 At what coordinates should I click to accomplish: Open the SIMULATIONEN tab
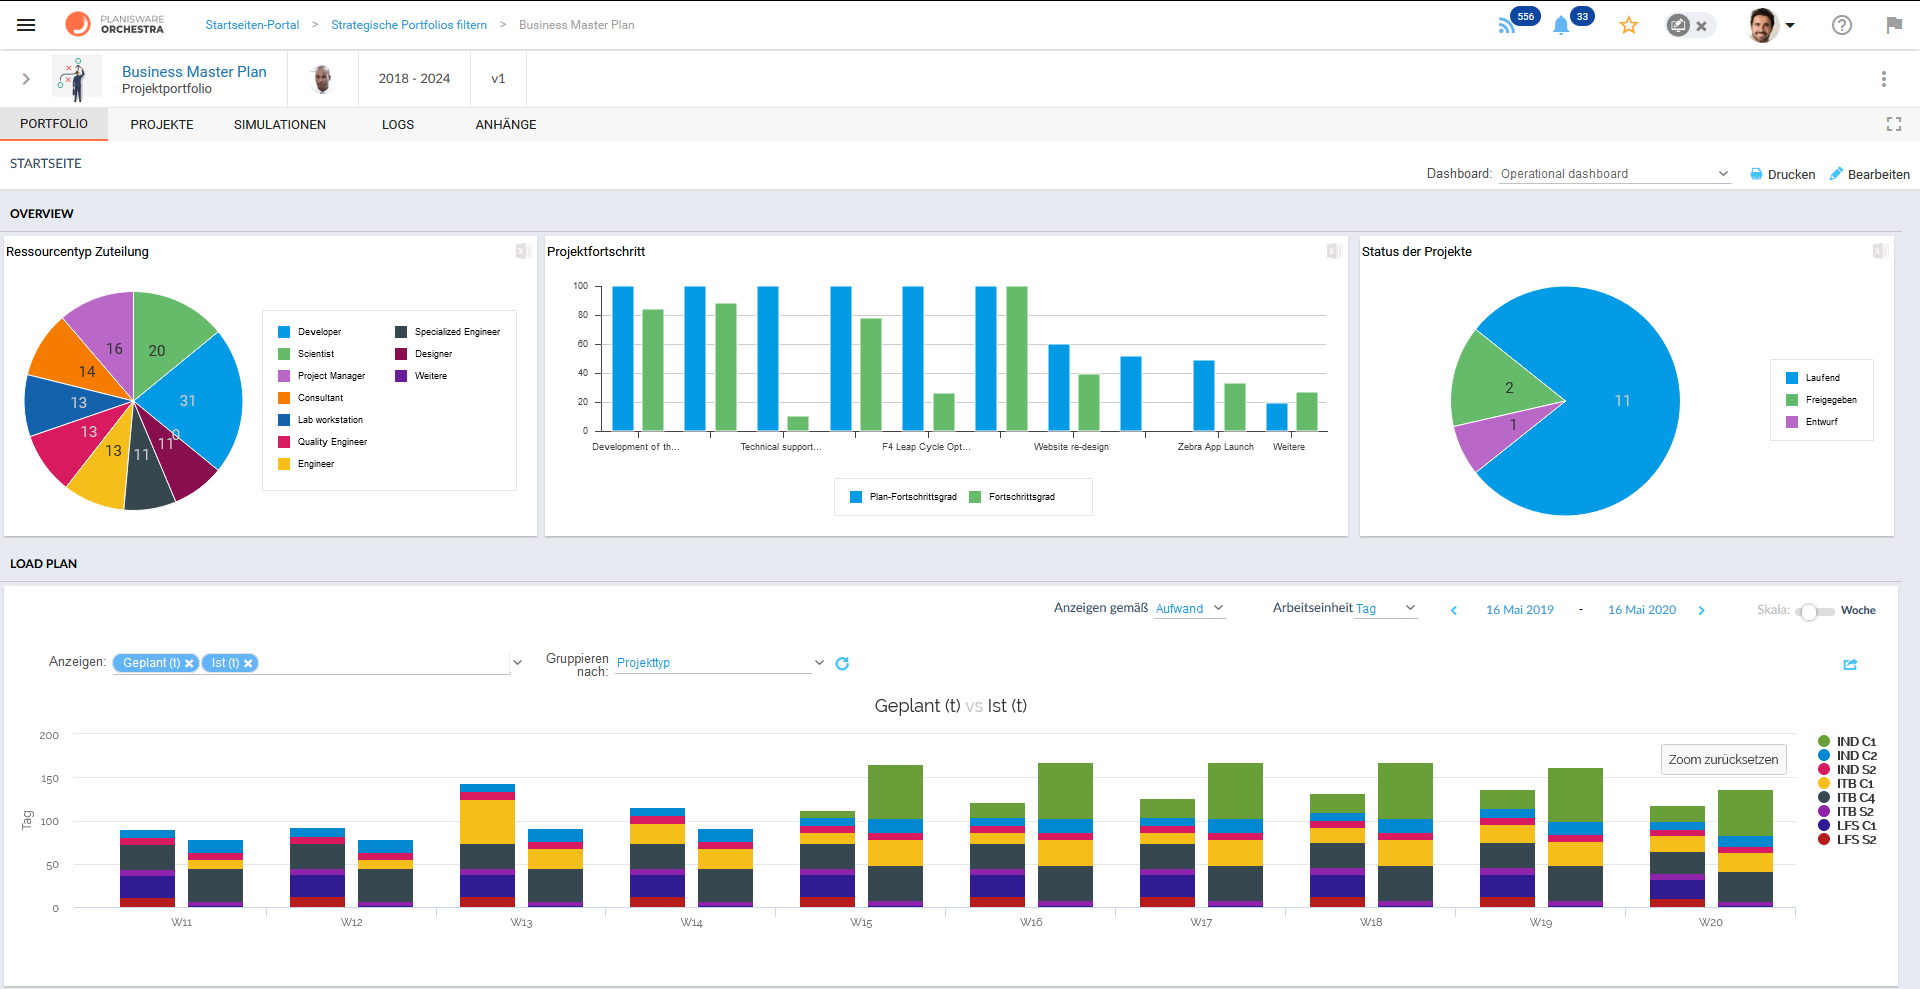(x=279, y=124)
